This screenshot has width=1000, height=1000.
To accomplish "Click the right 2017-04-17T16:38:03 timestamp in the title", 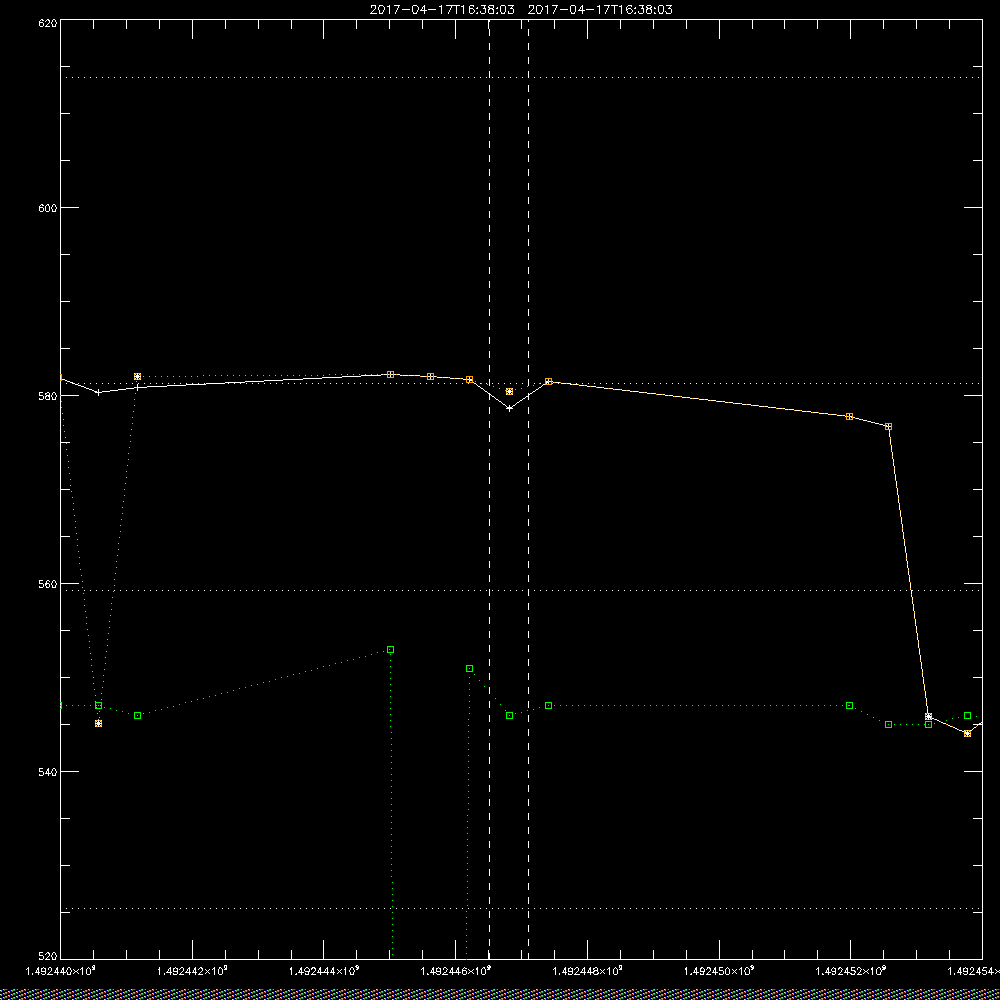I will pyautogui.click(x=600, y=10).
